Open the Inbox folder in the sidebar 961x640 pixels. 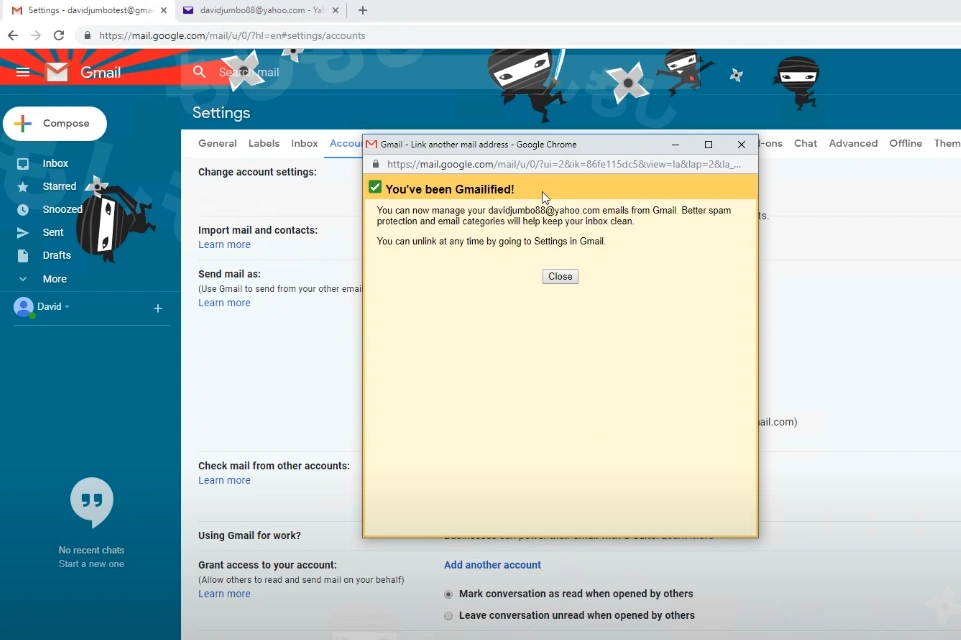click(x=55, y=164)
